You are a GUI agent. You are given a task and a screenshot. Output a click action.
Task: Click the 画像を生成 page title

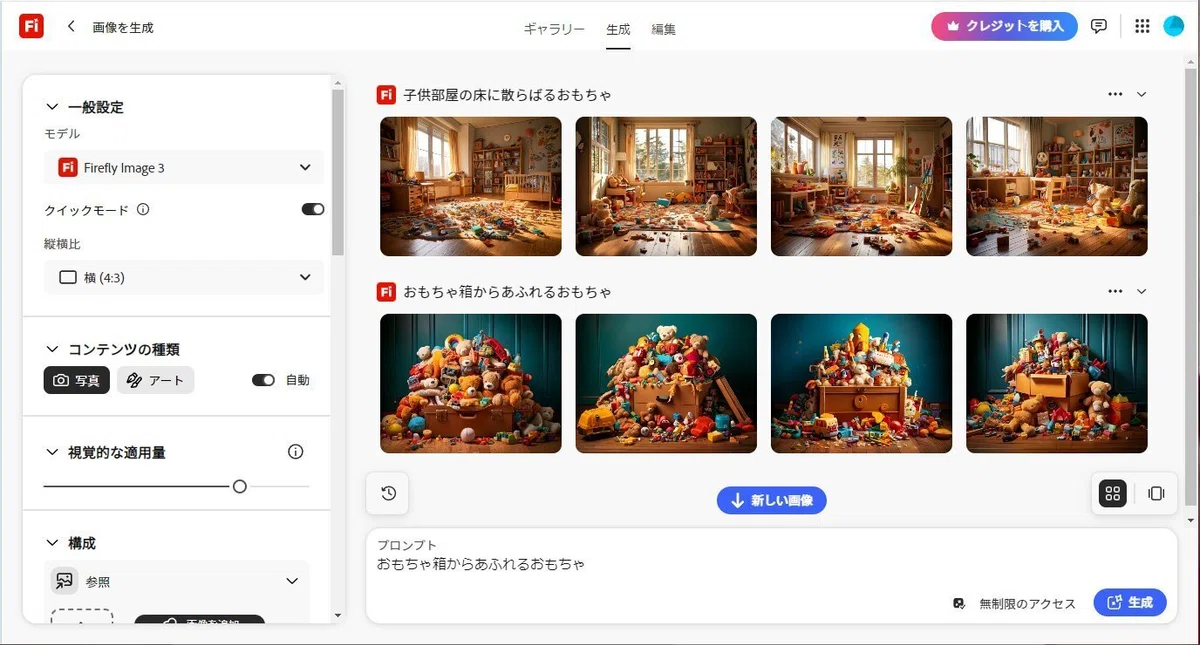[x=123, y=27]
